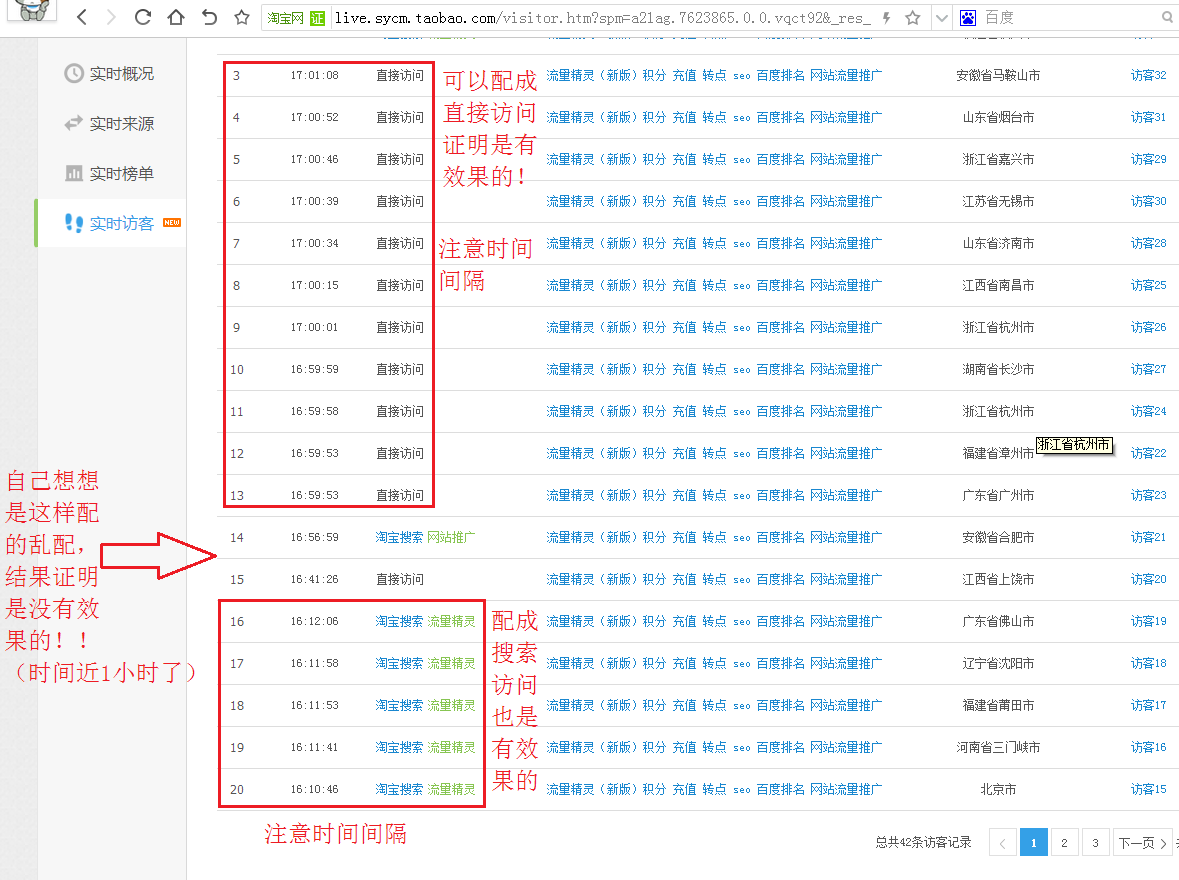Open the 访客31 visitor link
The width and height of the screenshot is (1179, 880).
(x=1148, y=117)
